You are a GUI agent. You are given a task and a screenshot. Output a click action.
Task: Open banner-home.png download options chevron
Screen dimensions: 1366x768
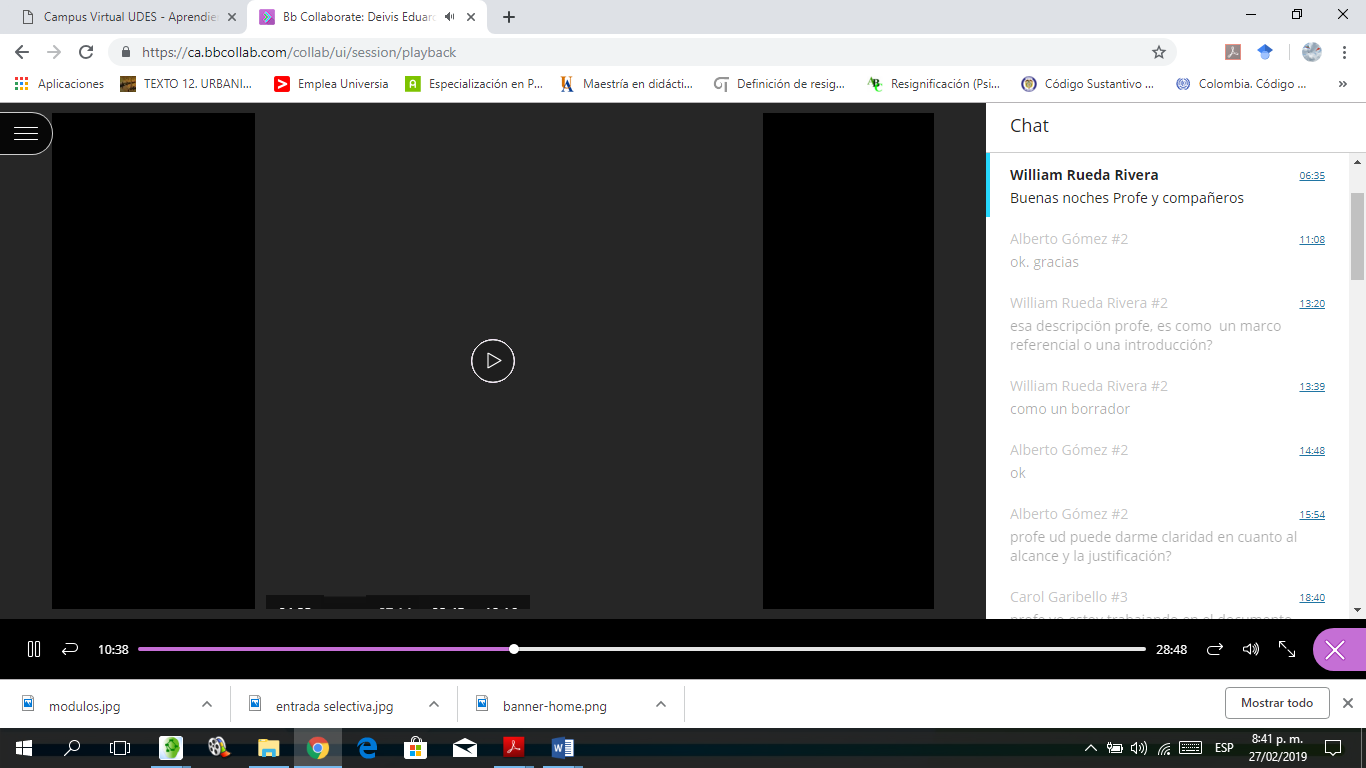pyautogui.click(x=661, y=704)
